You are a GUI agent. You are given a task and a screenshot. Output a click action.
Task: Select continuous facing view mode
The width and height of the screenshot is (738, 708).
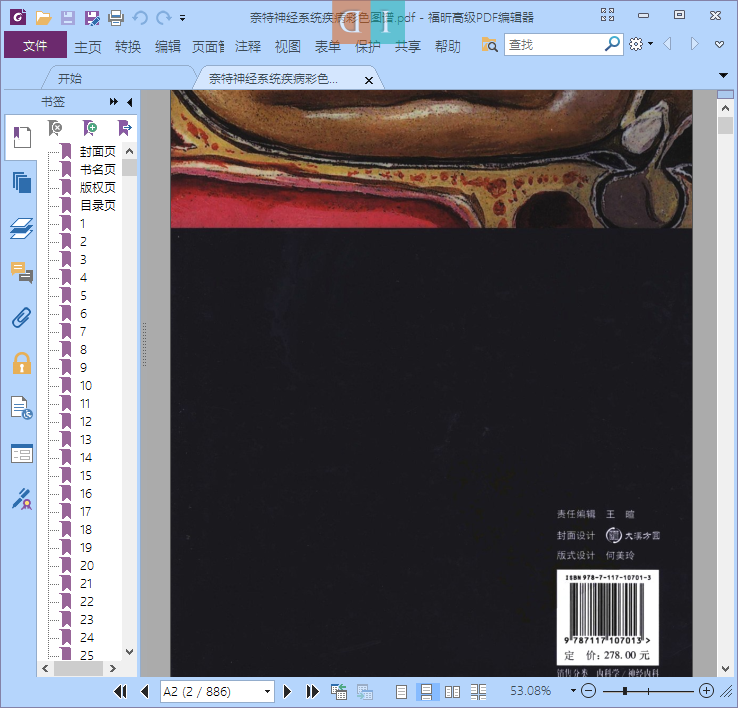pyautogui.click(x=478, y=692)
